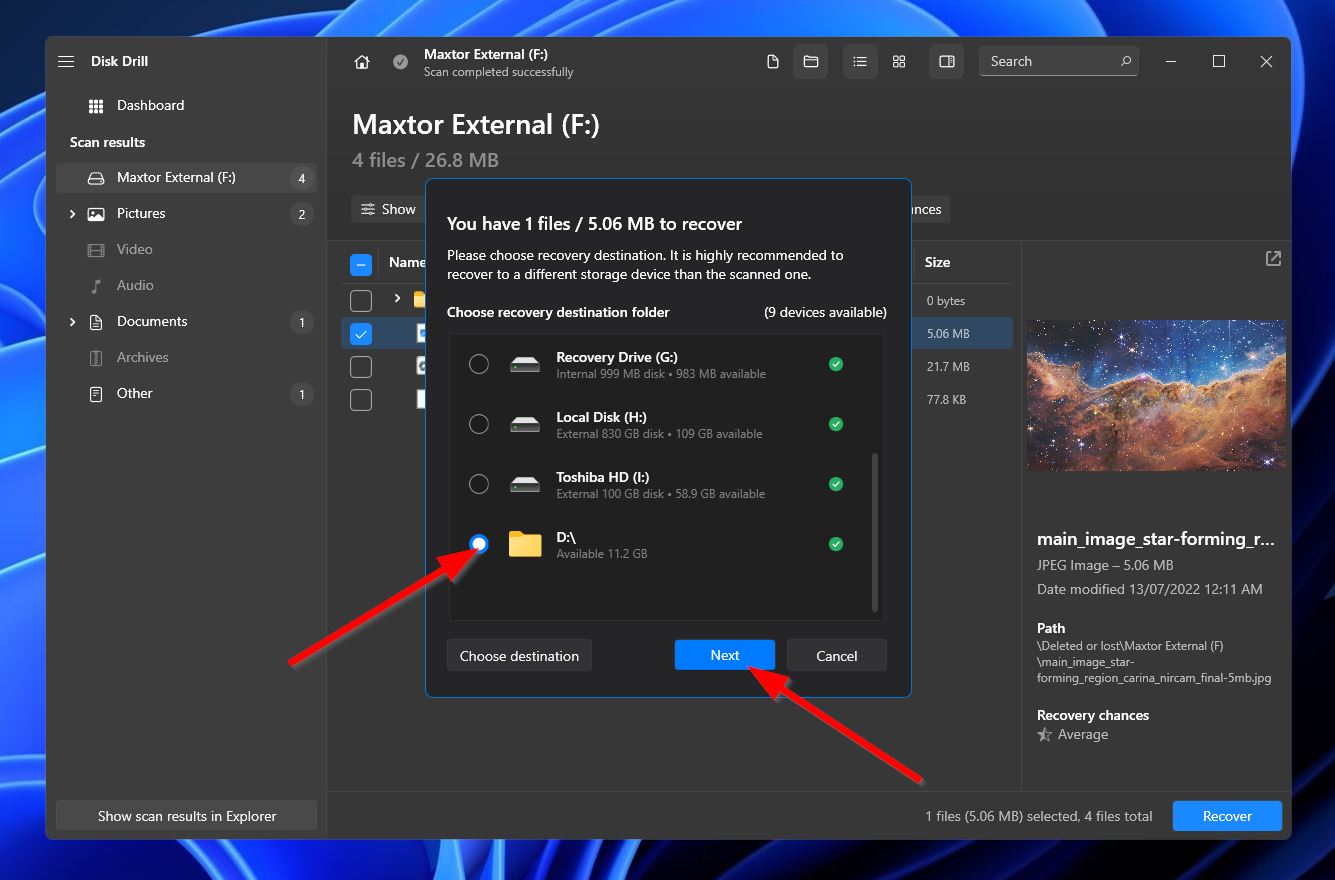Viewport: 1335px width, 880px height.
Task: Uncheck the 5.06 MB file row checkbox
Action: pyautogui.click(x=361, y=334)
